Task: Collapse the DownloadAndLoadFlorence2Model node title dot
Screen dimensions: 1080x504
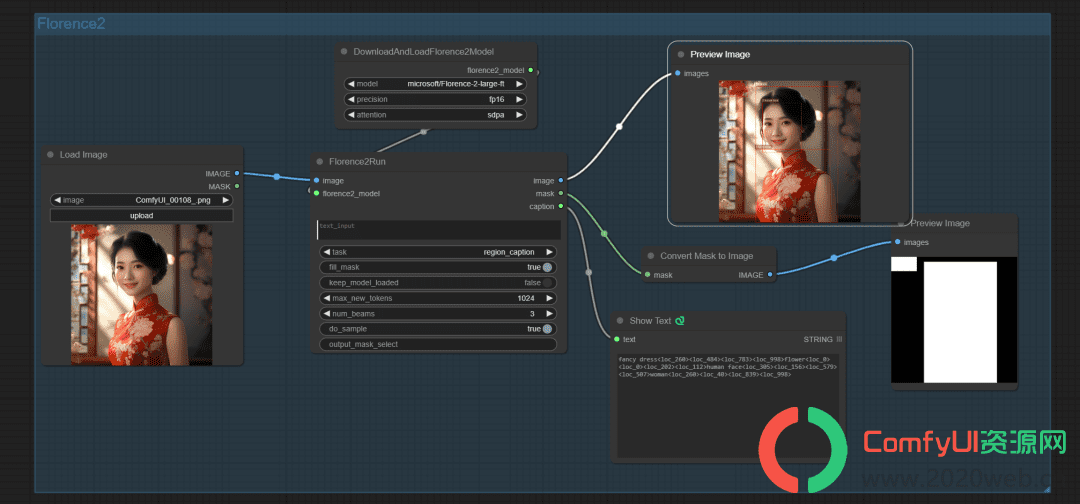Action: tap(344, 52)
